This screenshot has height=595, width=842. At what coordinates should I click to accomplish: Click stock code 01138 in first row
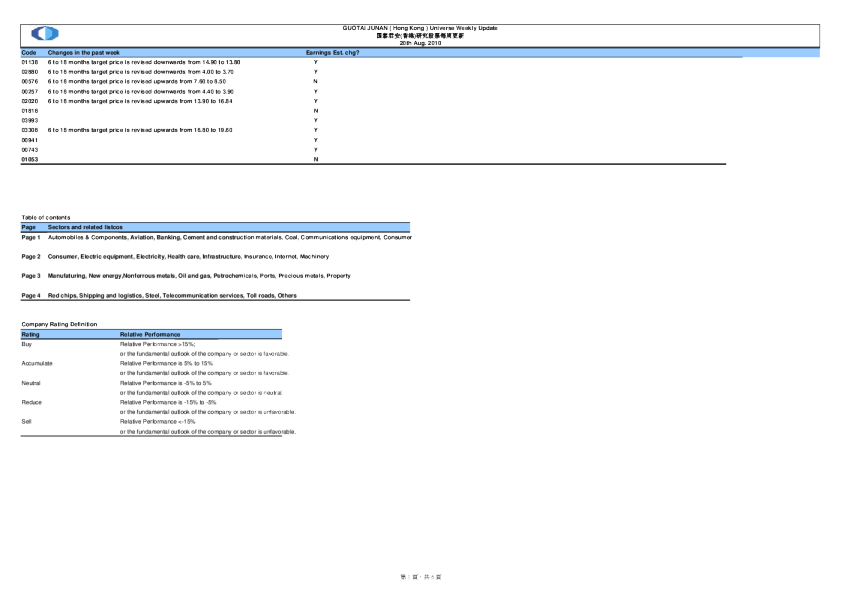29,62
